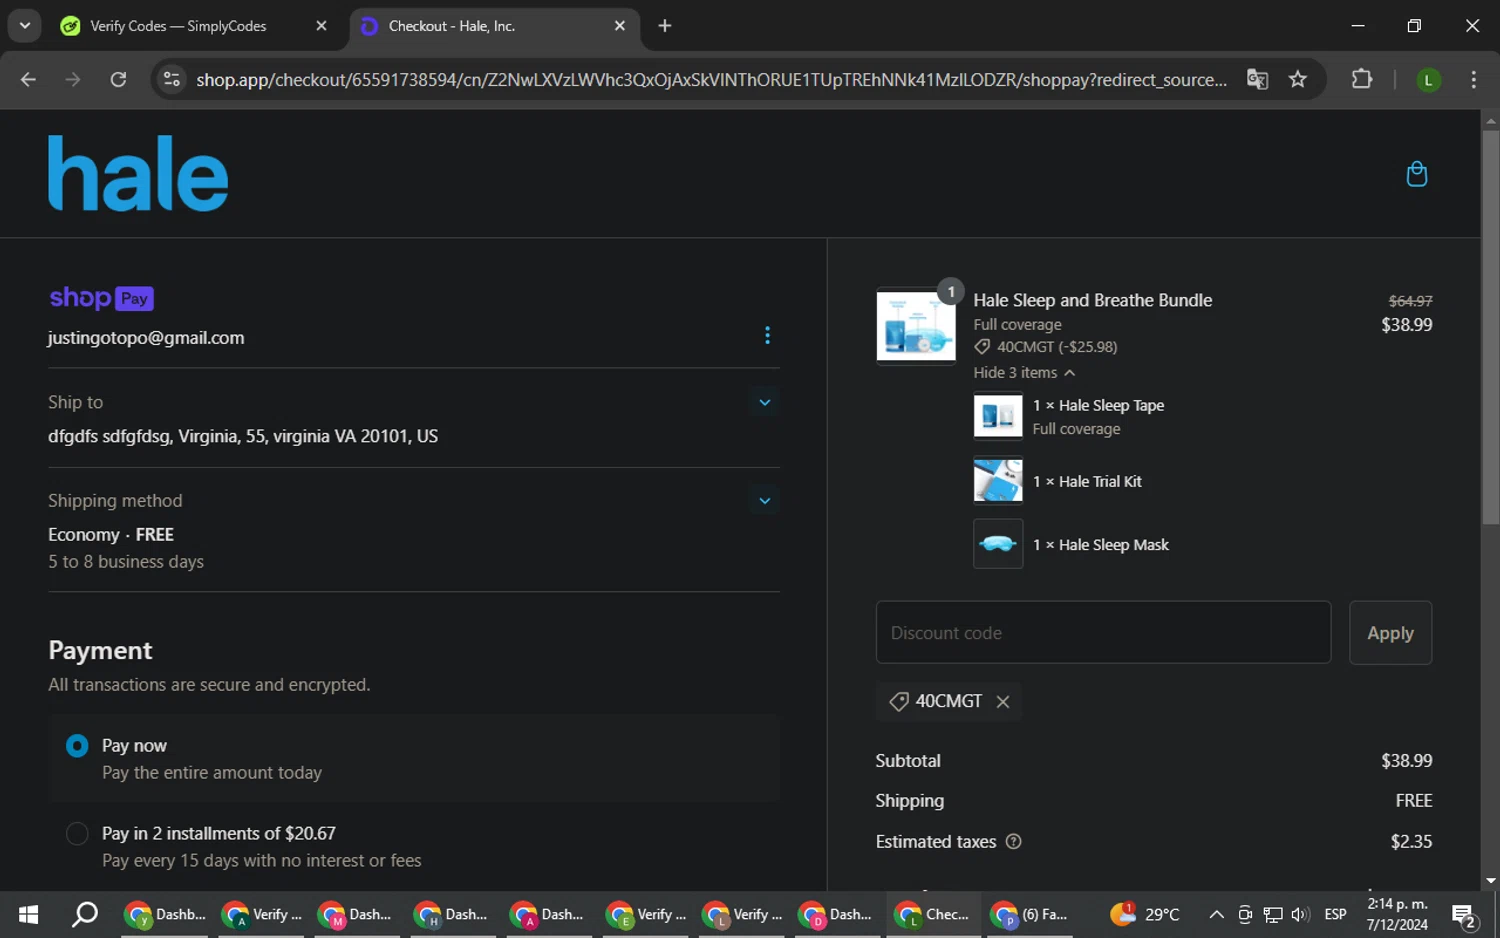Open the (6) Fa... Chrome taskbar window
The image size is (1500, 938).
[x=1030, y=914]
